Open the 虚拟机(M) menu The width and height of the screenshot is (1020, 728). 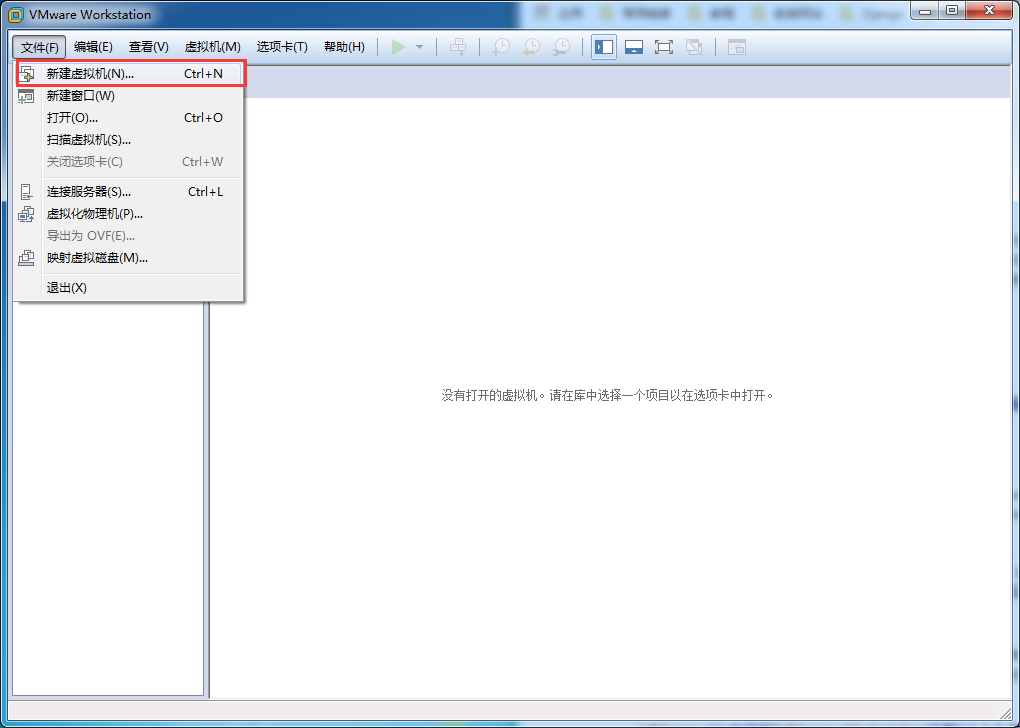pos(212,47)
